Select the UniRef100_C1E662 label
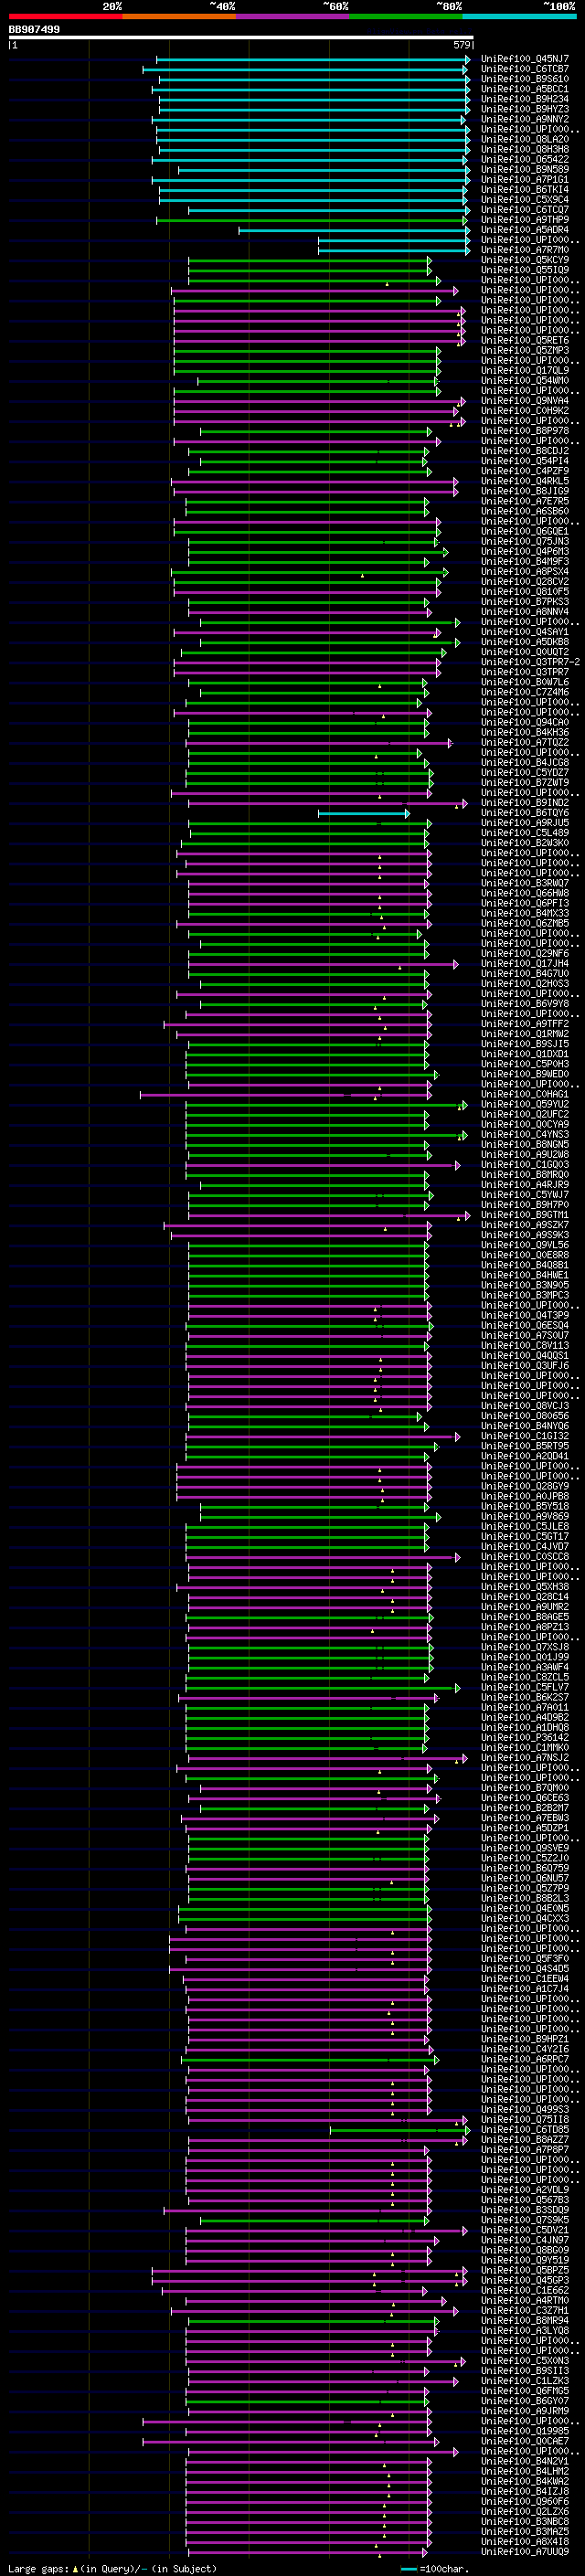The image size is (585, 2576). pos(525,2290)
